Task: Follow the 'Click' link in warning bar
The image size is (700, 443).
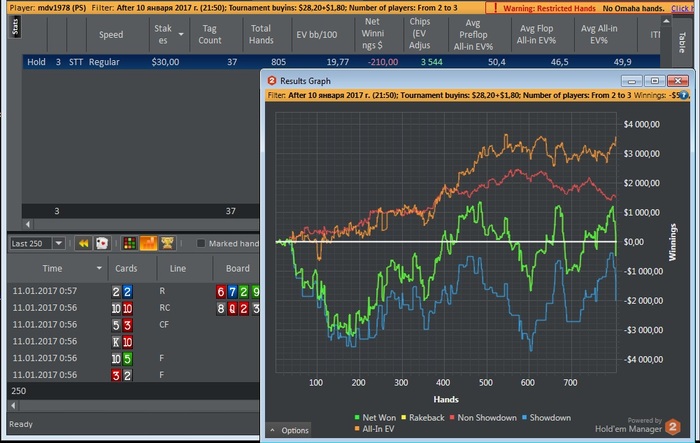Action: pos(680,8)
